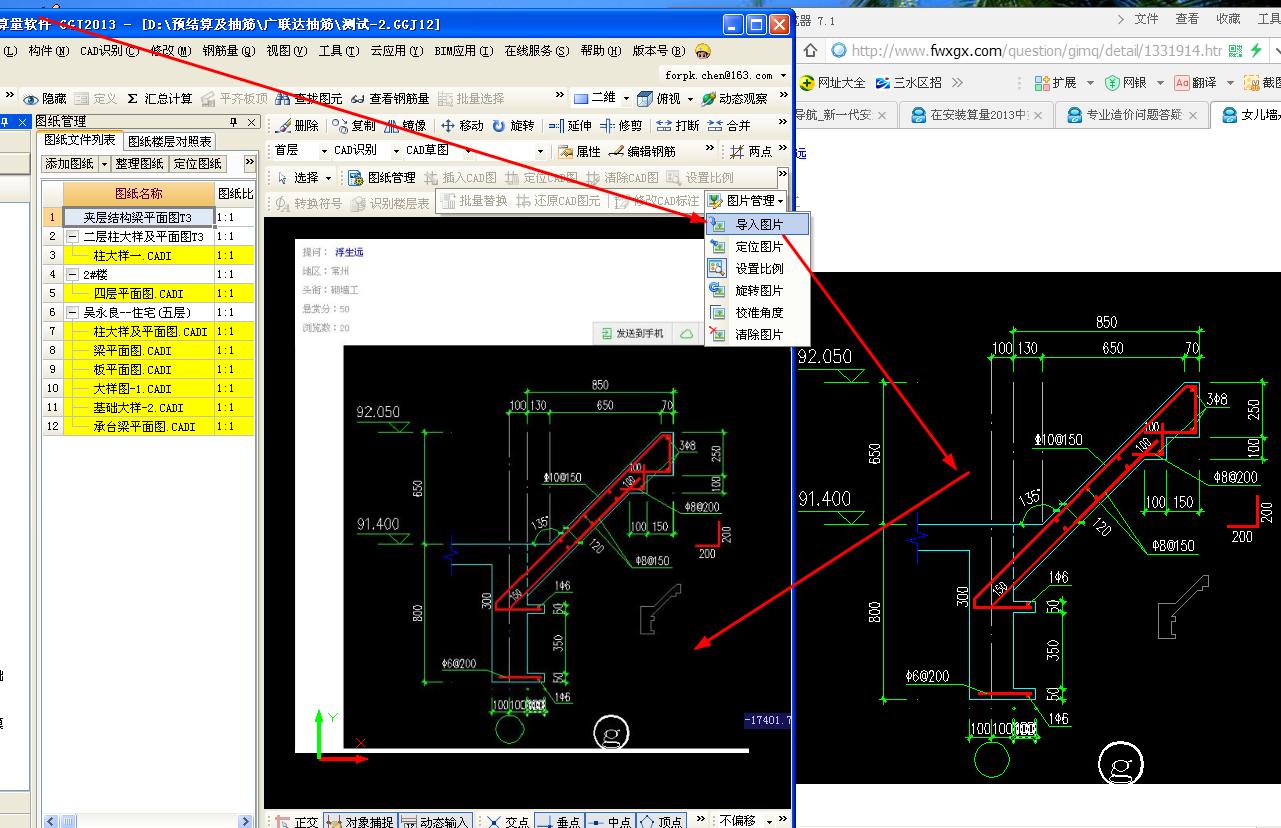Open 网址大全 bookmark in browser
This screenshot has width=1281, height=828.
(x=832, y=83)
